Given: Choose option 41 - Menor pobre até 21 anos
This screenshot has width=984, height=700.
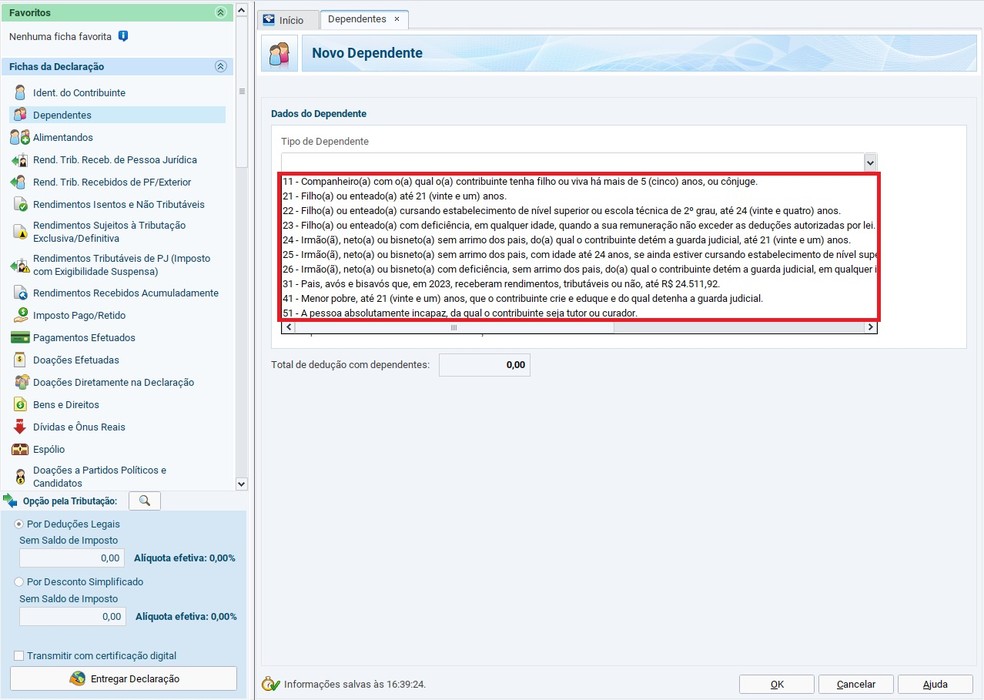Looking at the screenshot, I should tap(579, 298).
